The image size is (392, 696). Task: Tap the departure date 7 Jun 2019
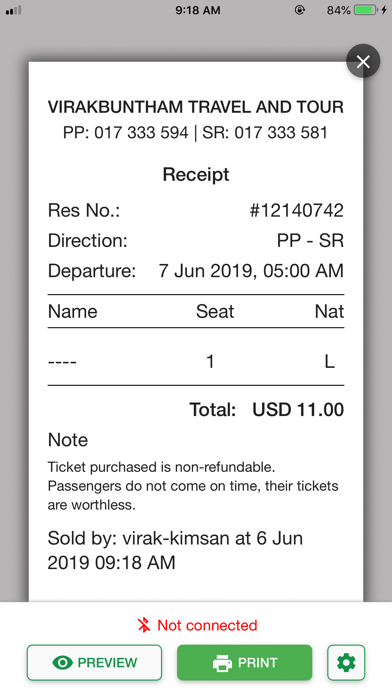tap(206, 271)
